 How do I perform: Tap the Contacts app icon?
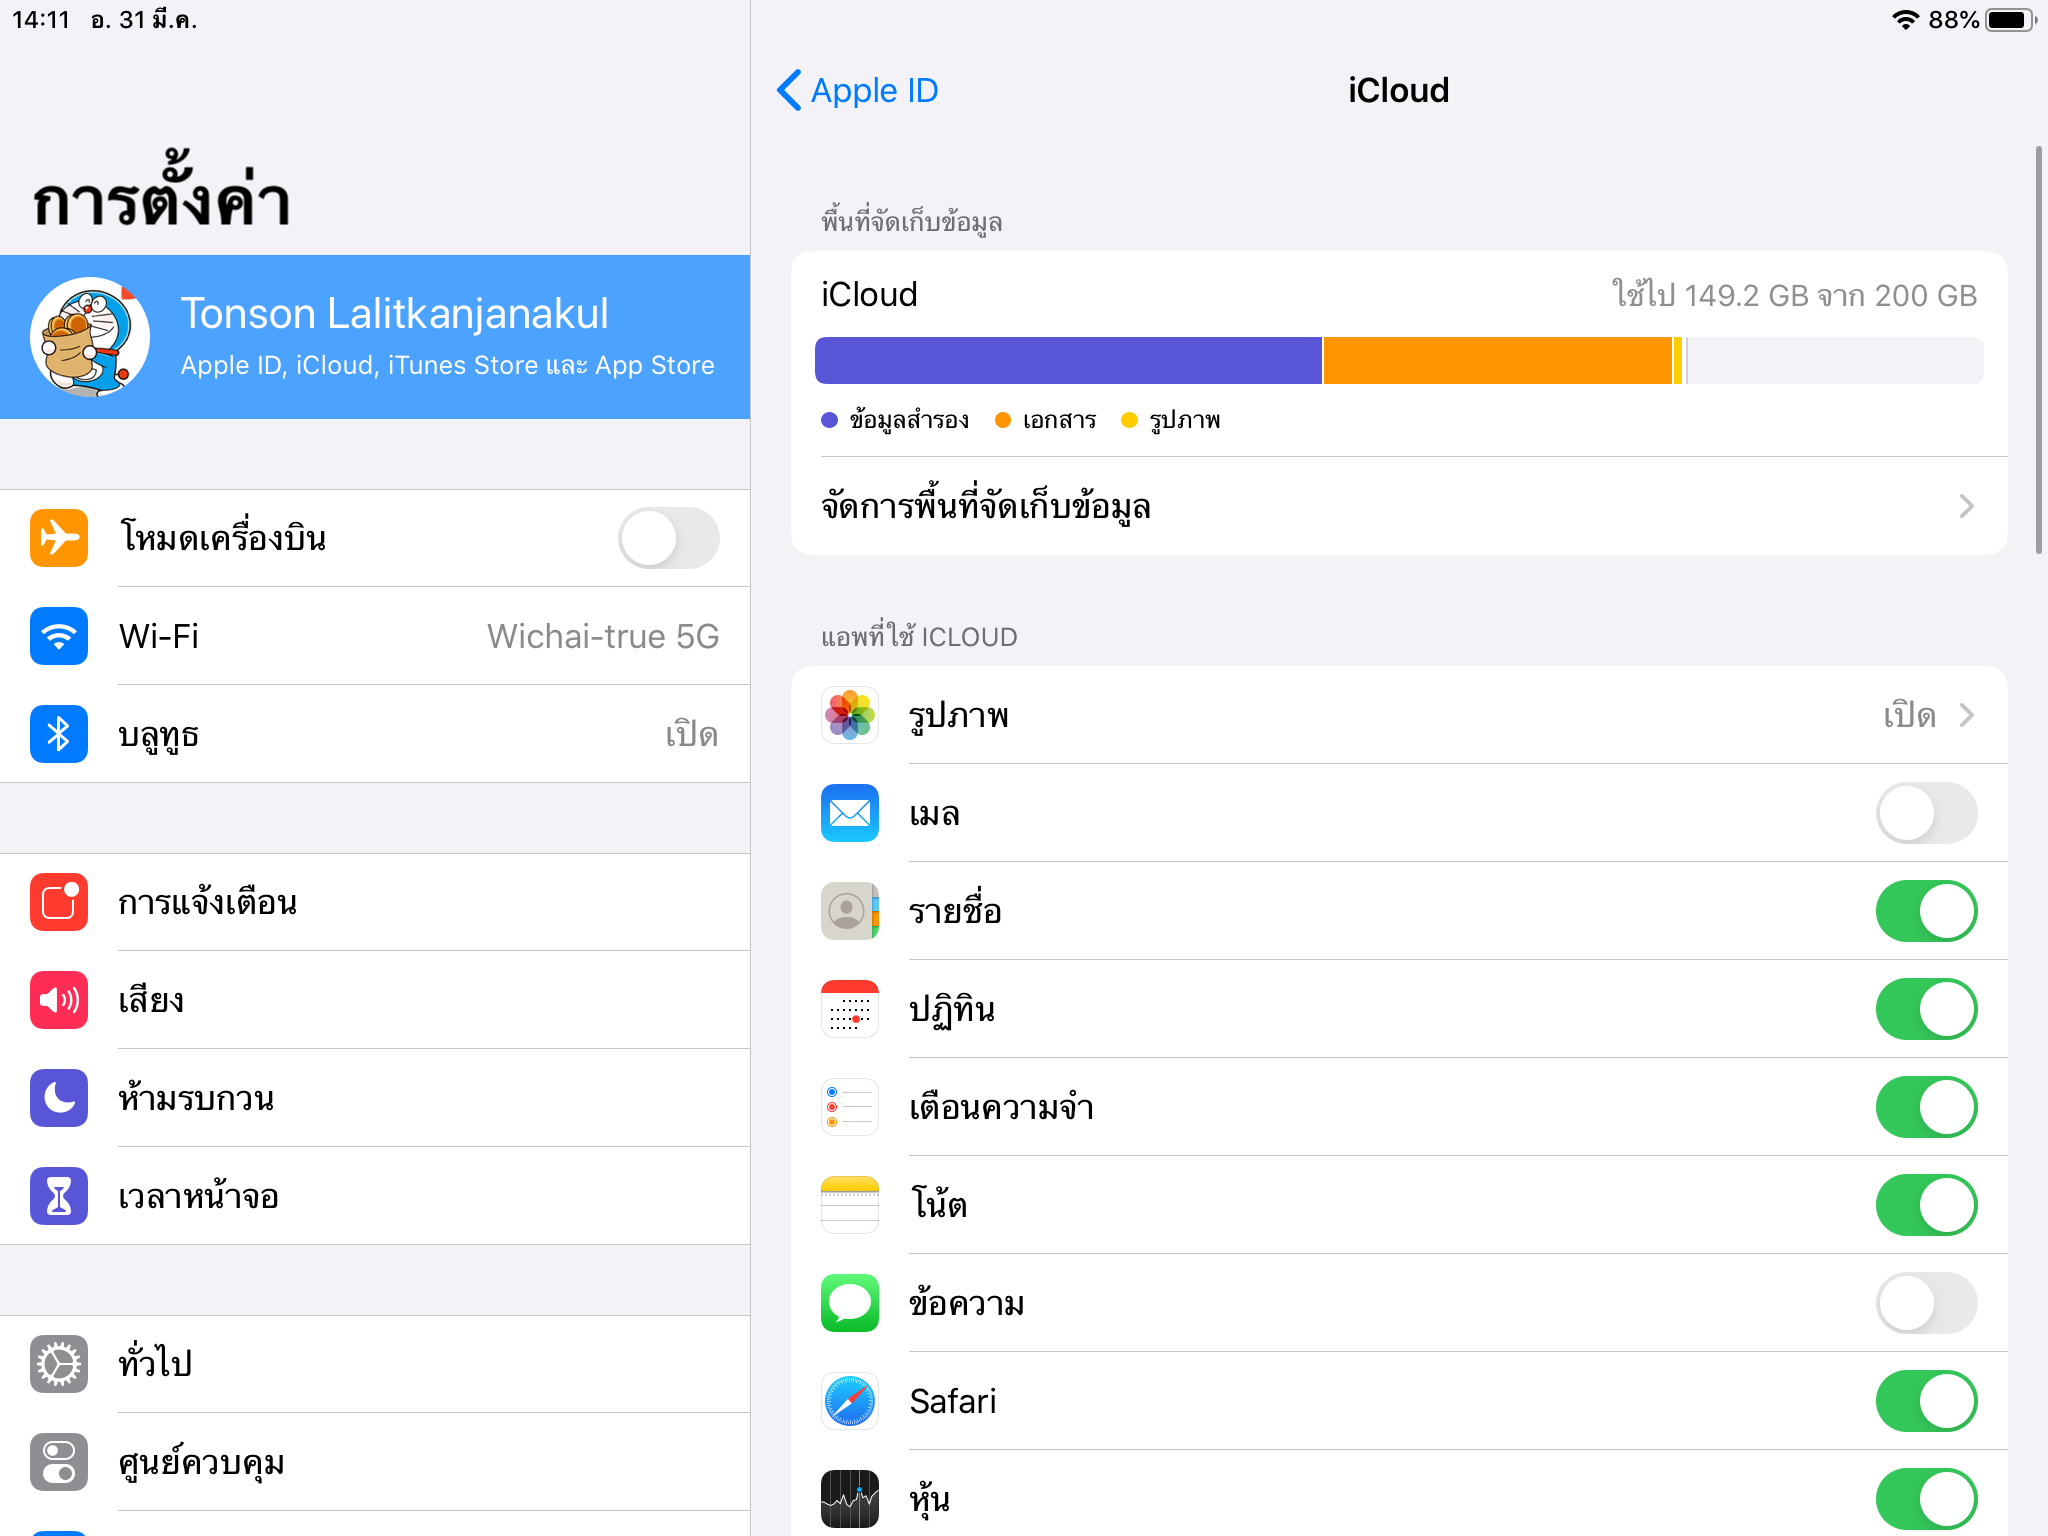pyautogui.click(x=850, y=911)
